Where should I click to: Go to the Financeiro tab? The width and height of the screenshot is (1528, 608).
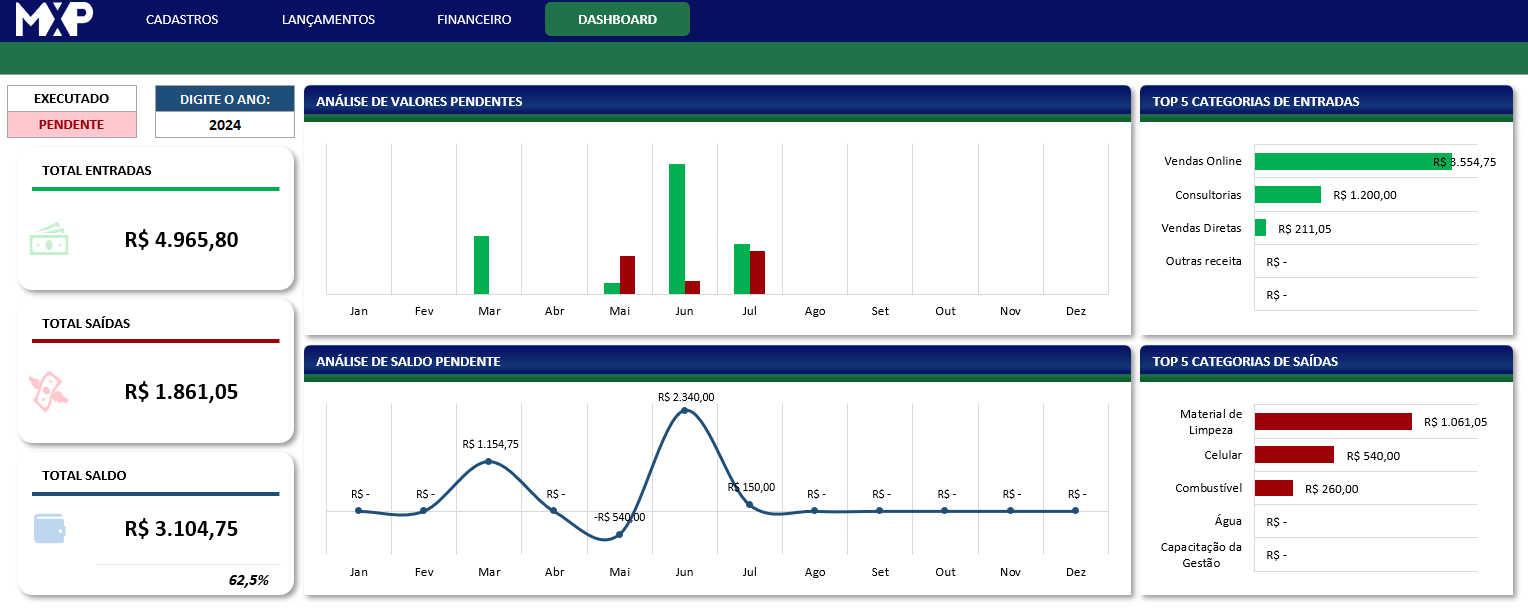pyautogui.click(x=474, y=19)
